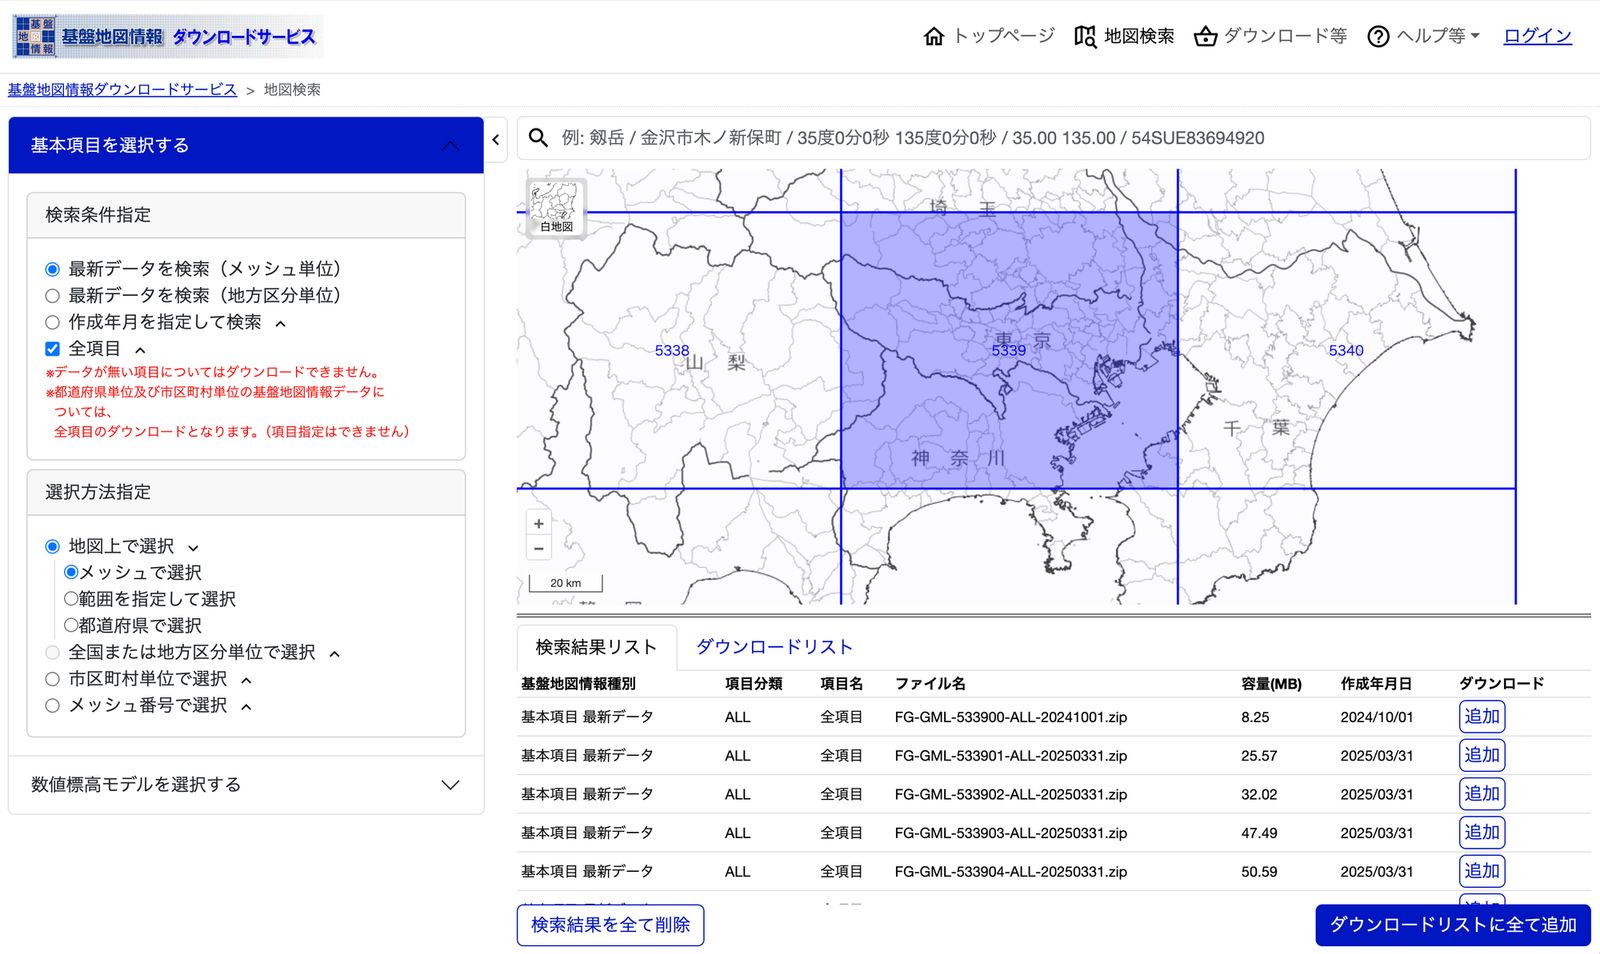Add FG-GML-533900-ALL-20241001.zip via 追加 button
The height and width of the screenshot is (954, 1600).
coord(1482,717)
